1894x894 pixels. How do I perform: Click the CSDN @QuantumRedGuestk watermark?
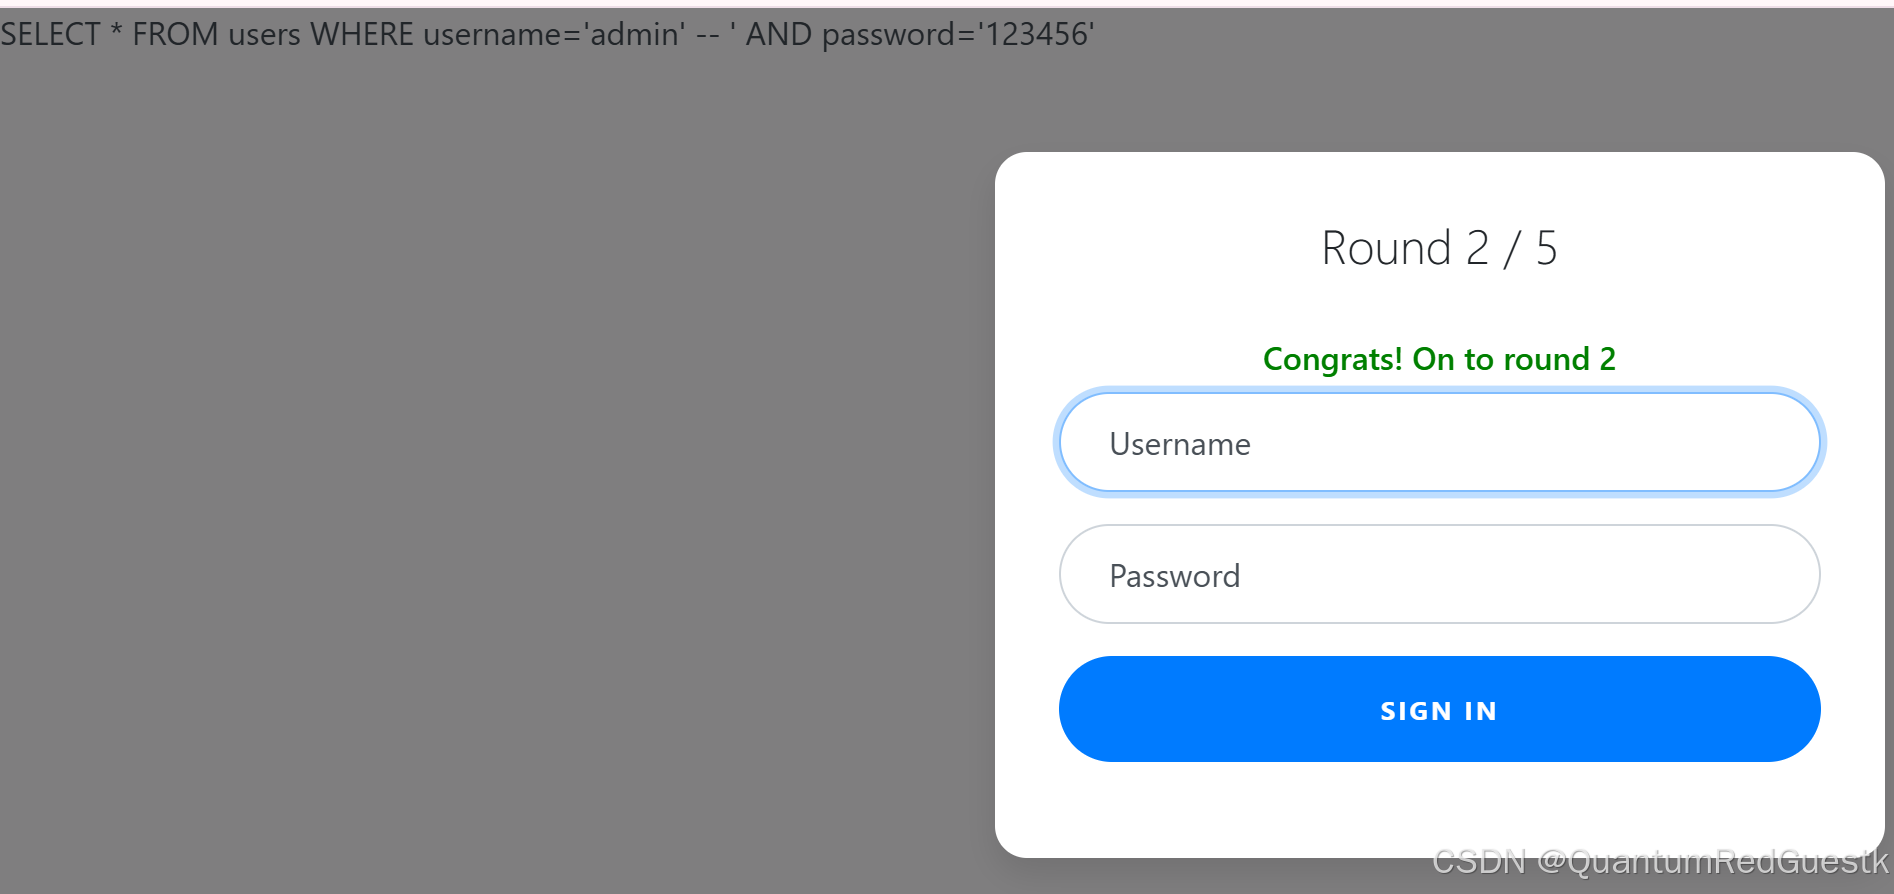point(1660,861)
